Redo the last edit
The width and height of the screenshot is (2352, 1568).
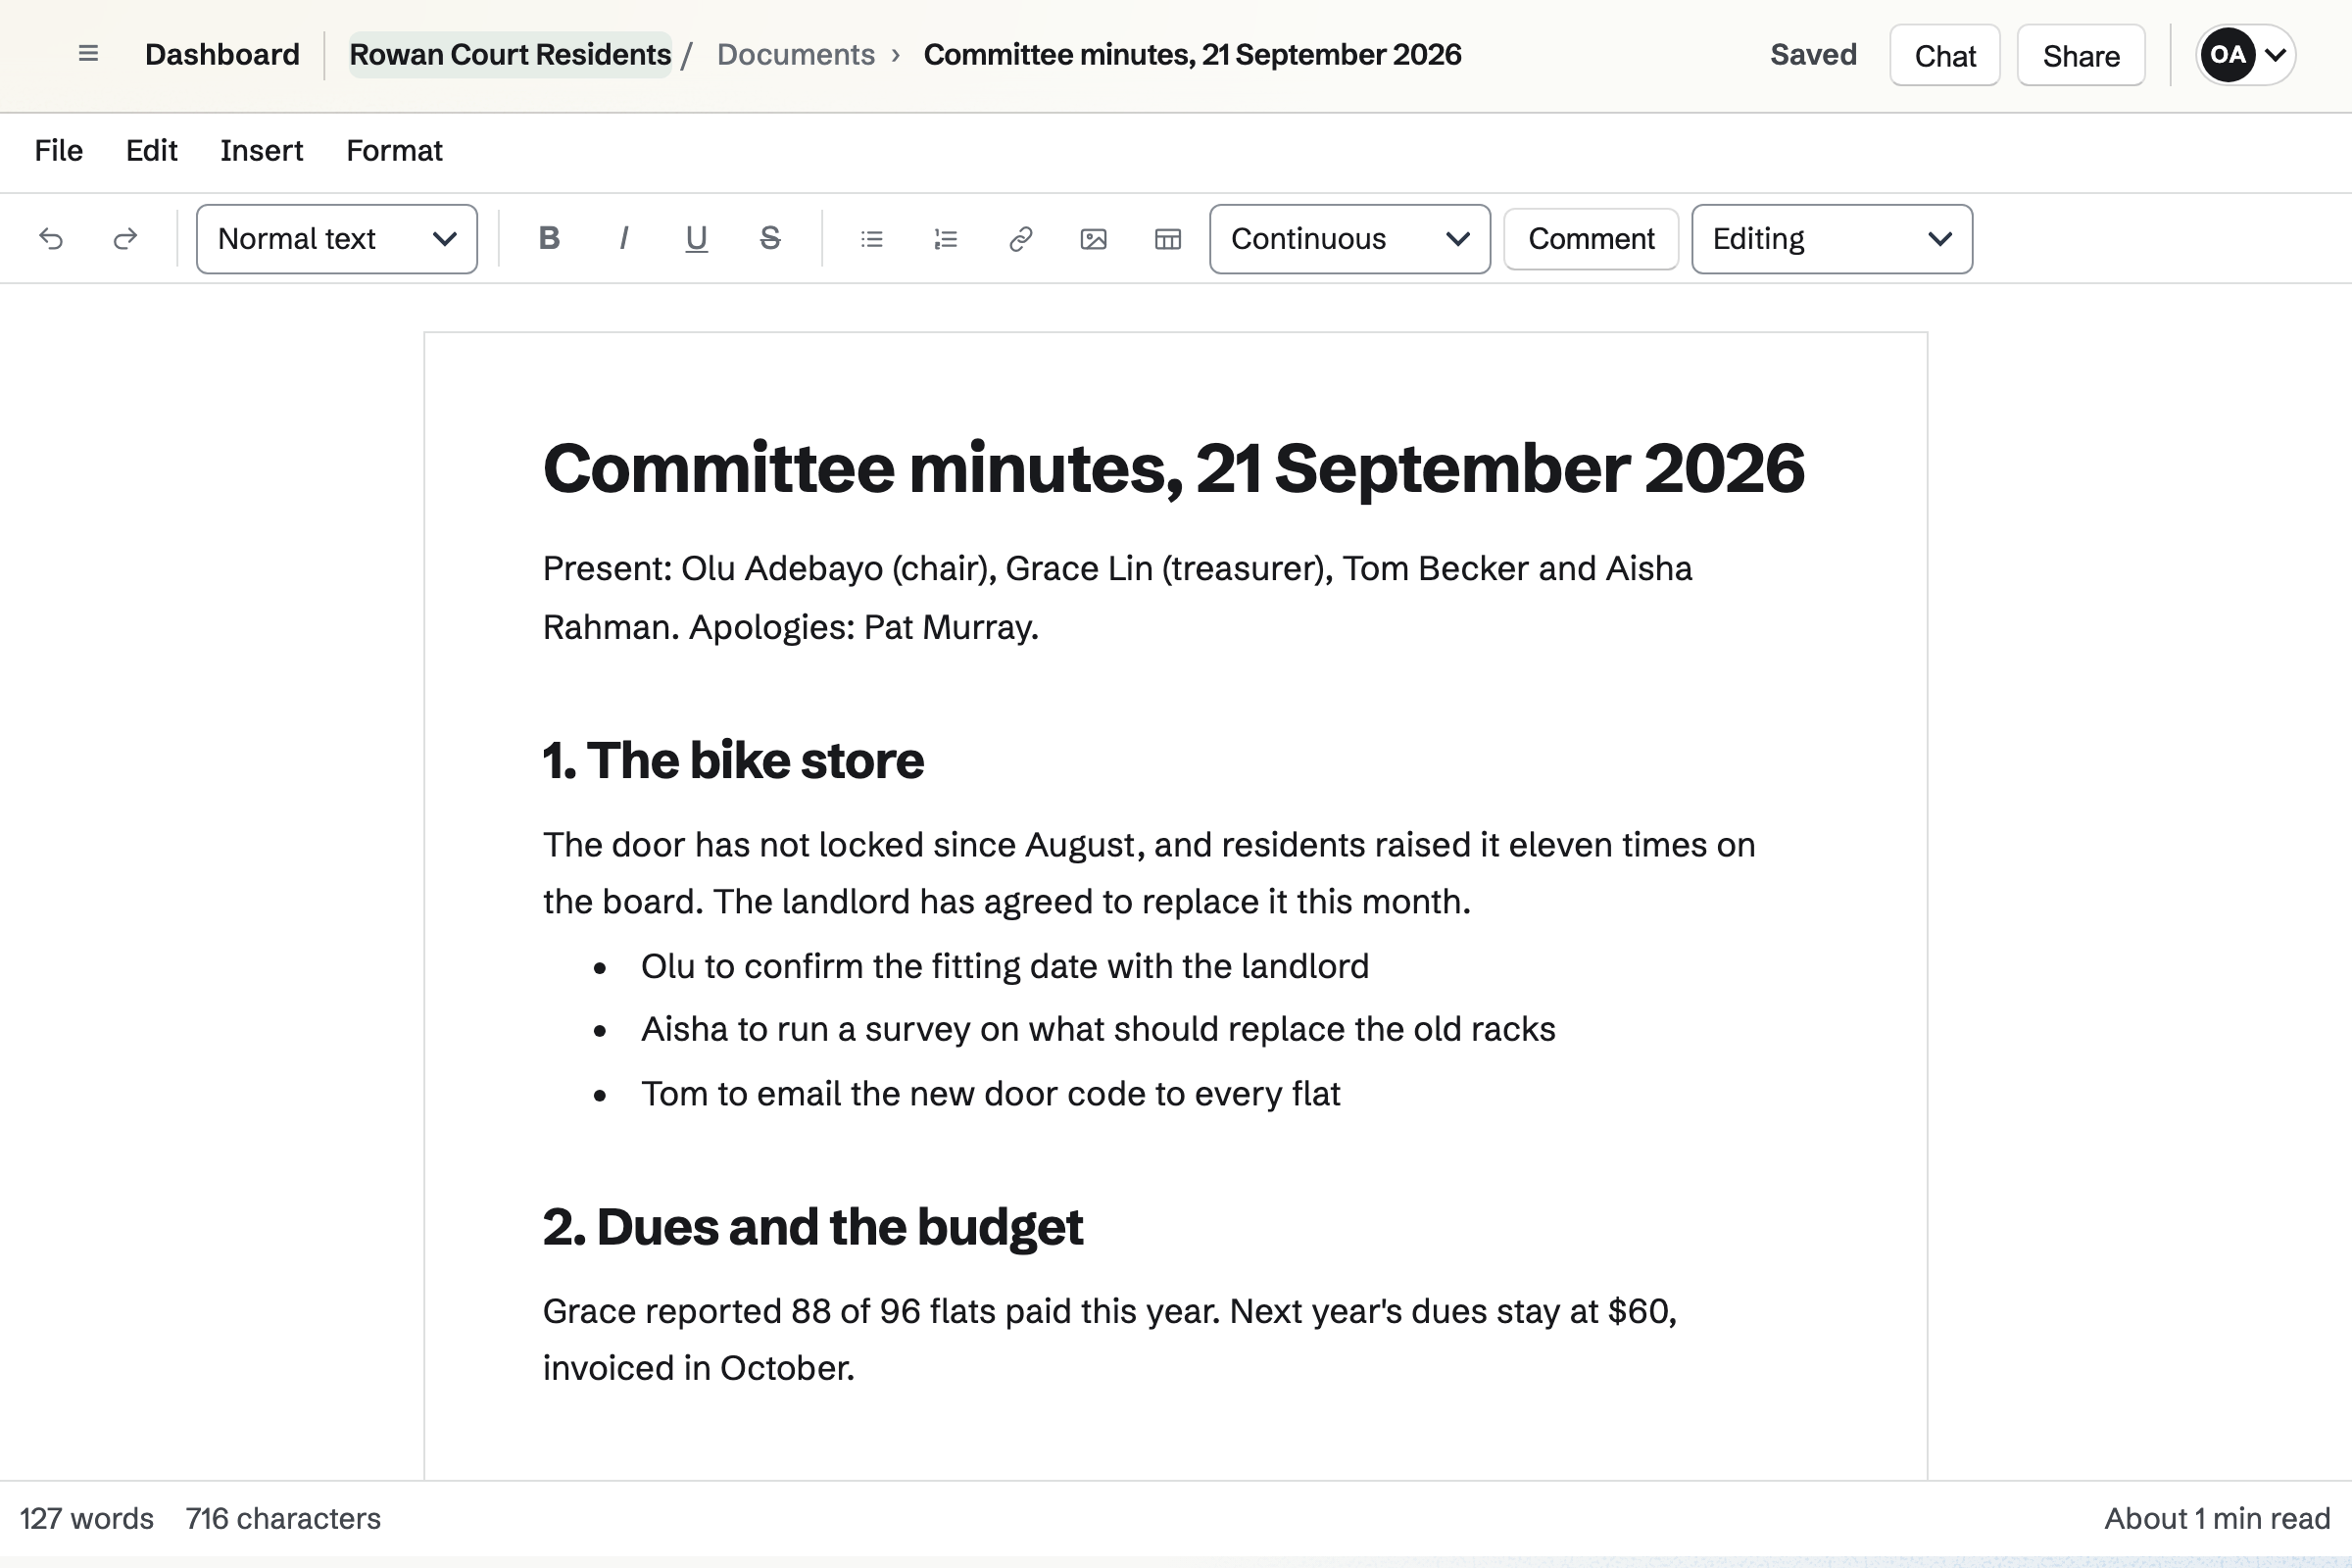coord(125,239)
